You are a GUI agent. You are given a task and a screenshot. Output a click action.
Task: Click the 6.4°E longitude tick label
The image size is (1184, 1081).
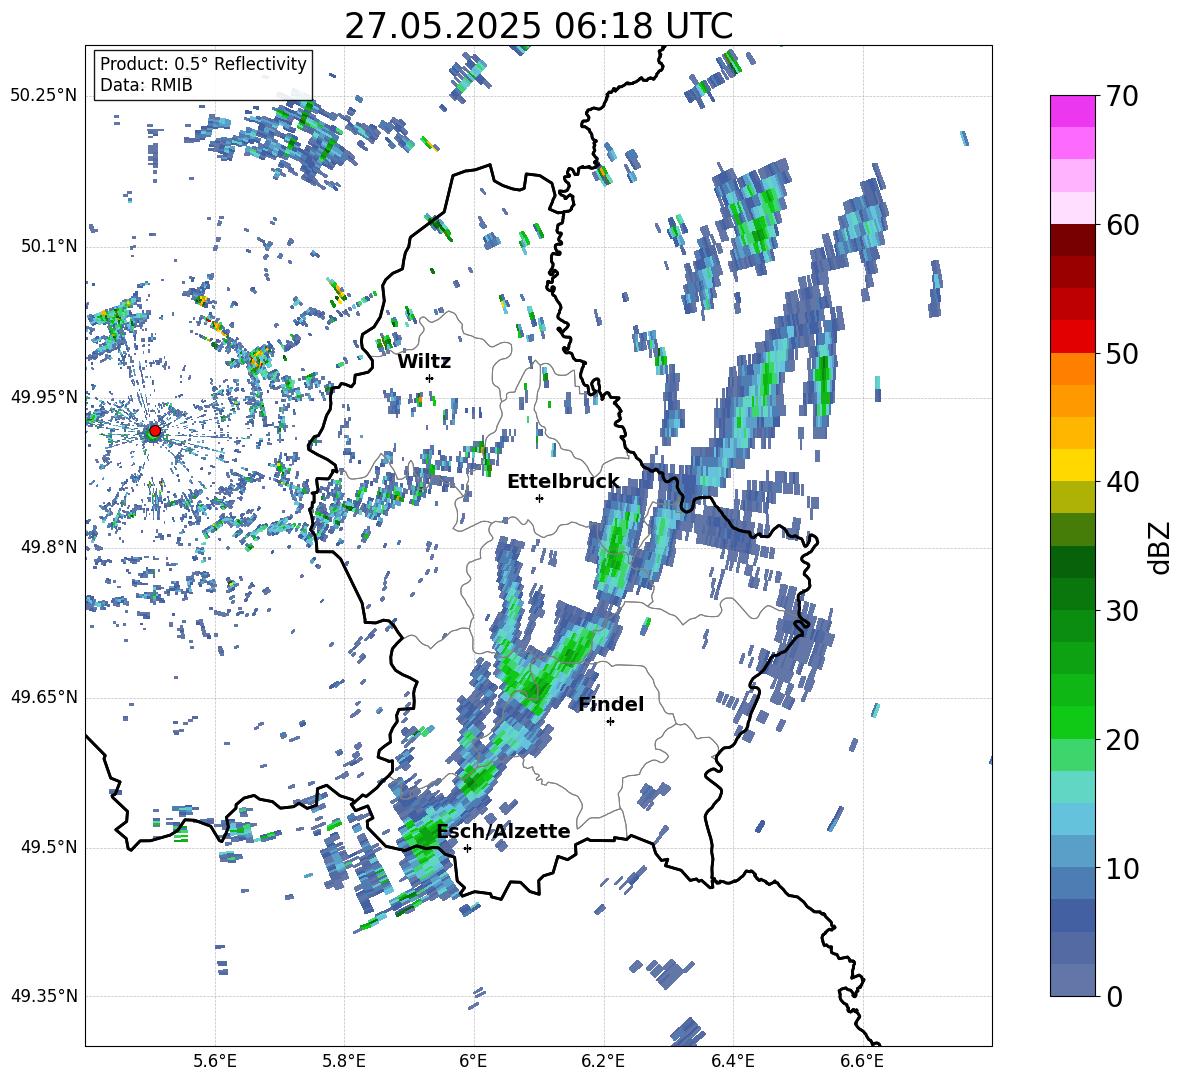click(x=732, y=1061)
